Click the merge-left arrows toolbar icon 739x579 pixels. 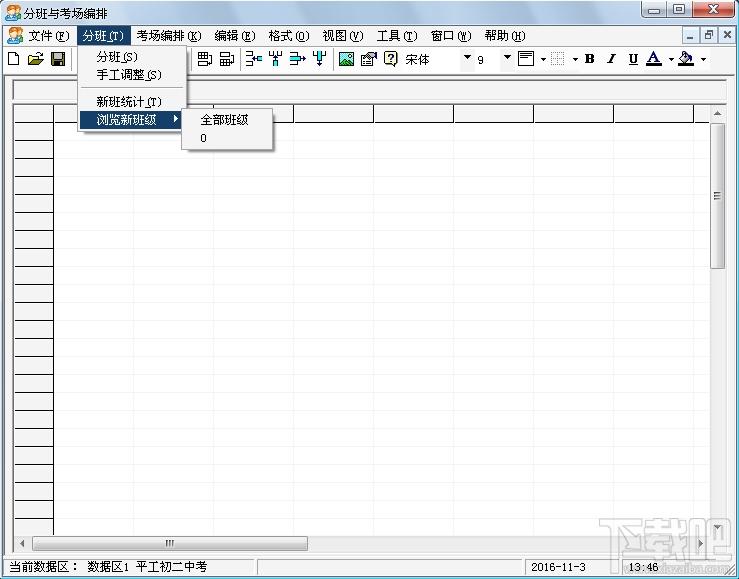pyautogui.click(x=254, y=59)
